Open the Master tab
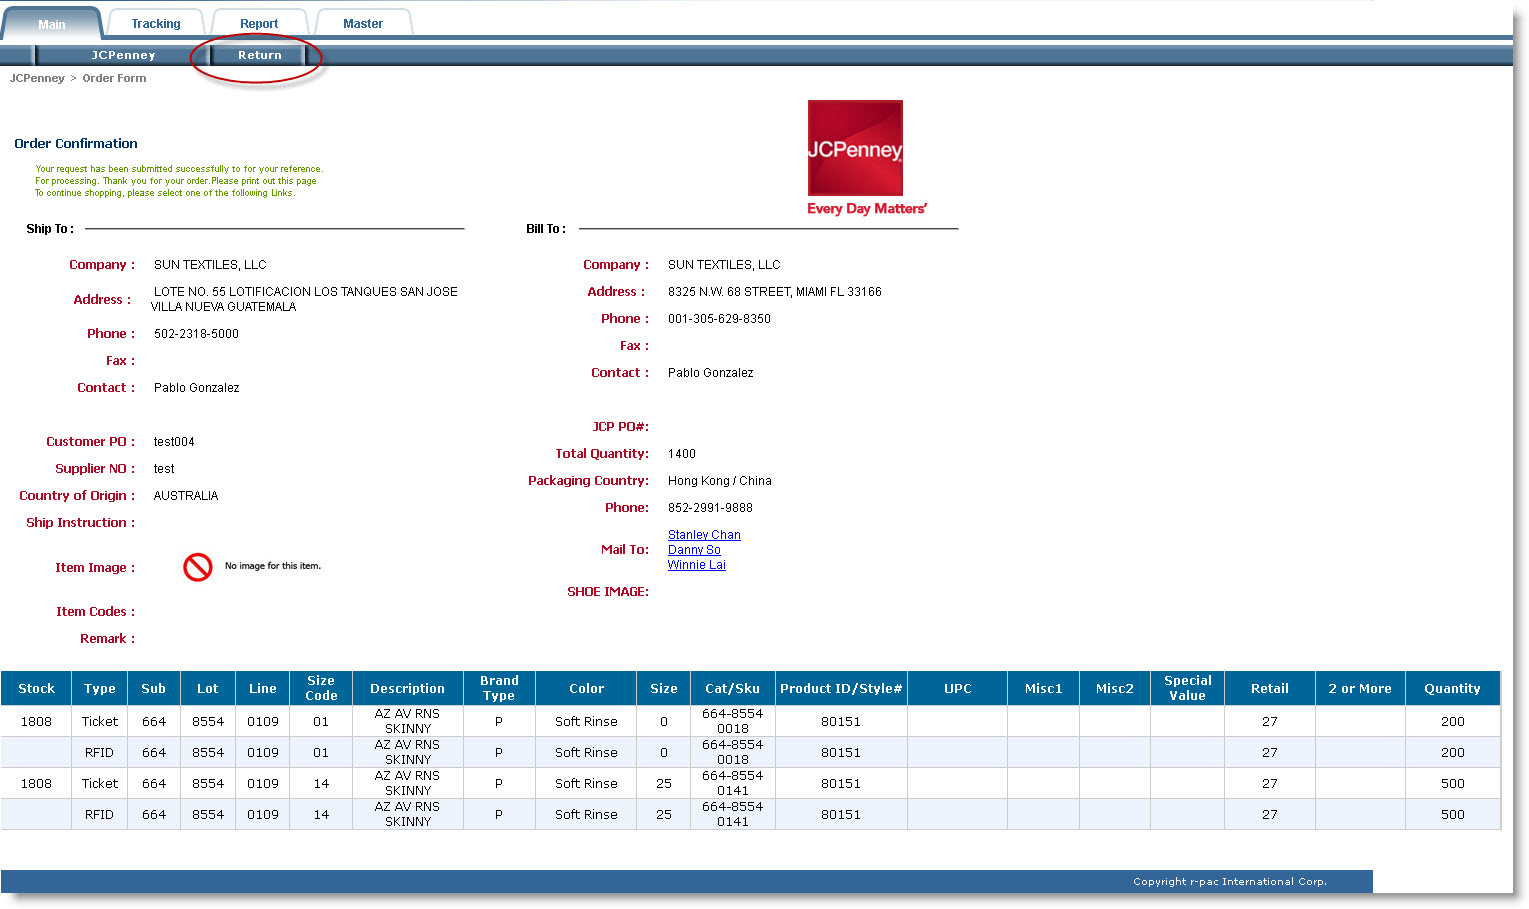This screenshot has height=909, width=1529. (363, 24)
